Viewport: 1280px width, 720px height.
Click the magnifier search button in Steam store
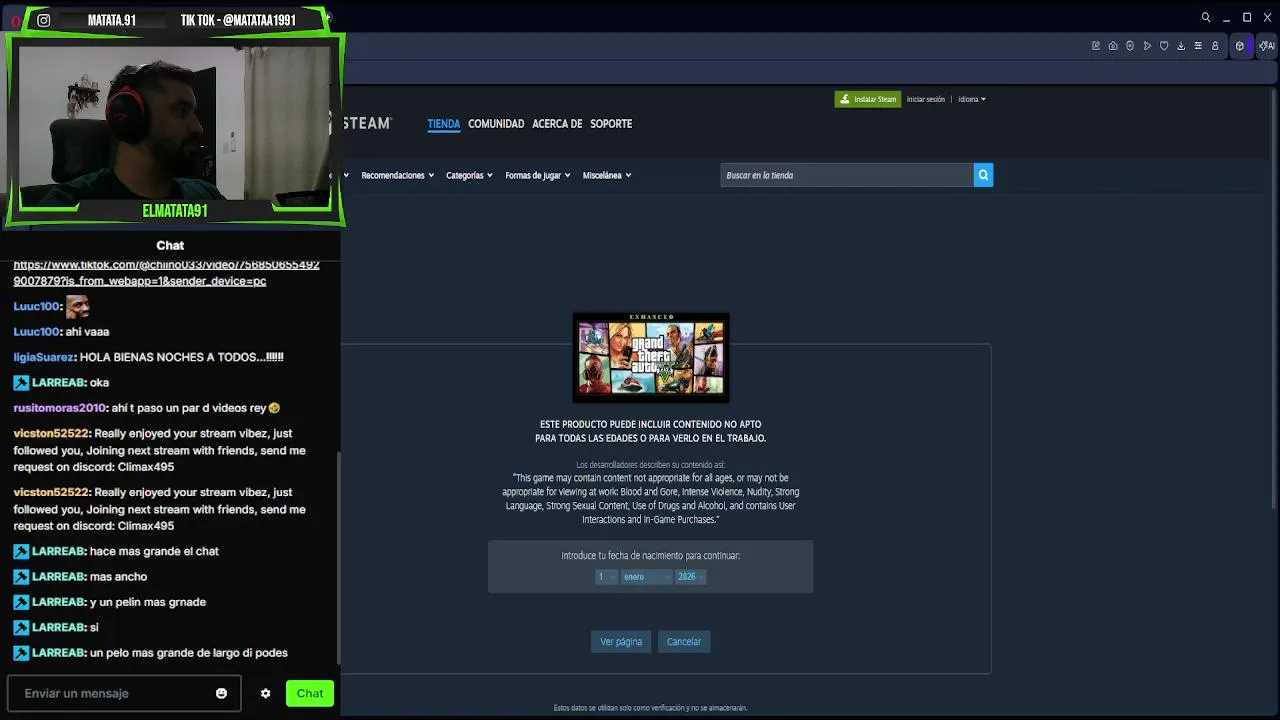pos(983,175)
